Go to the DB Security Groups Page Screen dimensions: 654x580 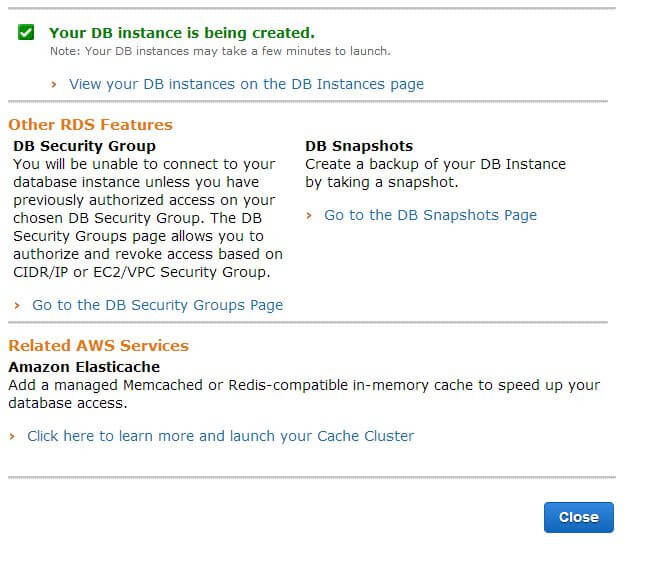click(157, 305)
